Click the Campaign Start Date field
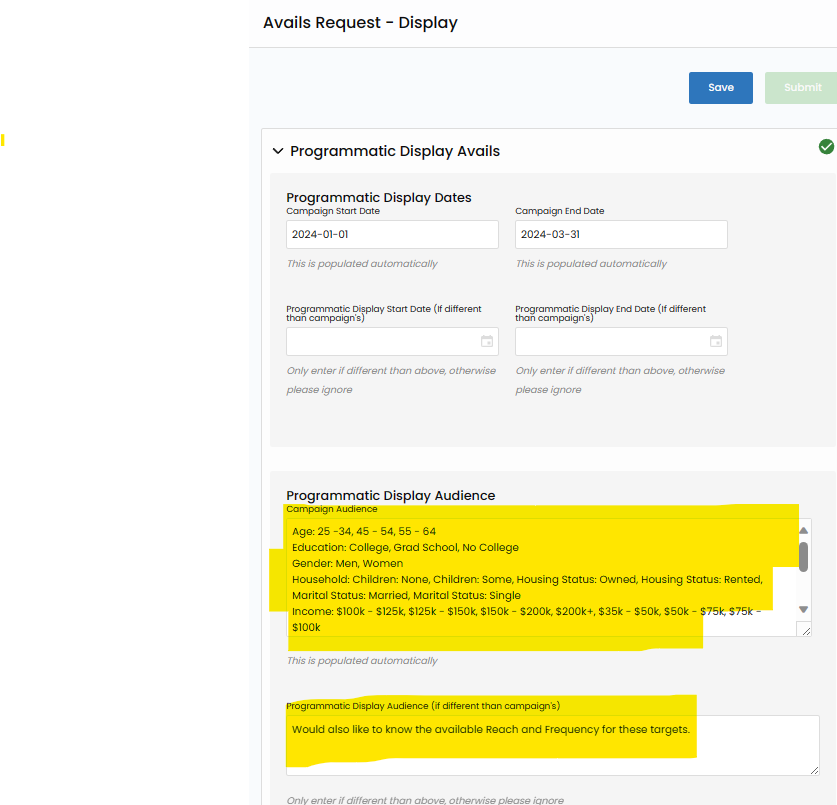 [x=392, y=235]
